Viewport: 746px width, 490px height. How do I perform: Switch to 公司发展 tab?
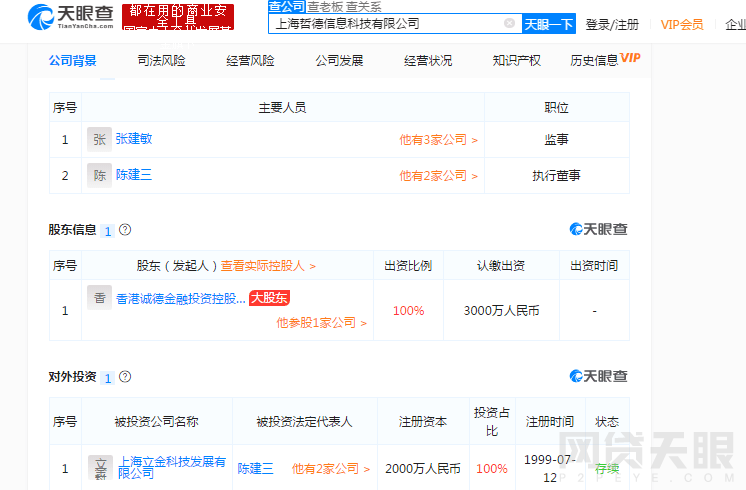(x=339, y=61)
